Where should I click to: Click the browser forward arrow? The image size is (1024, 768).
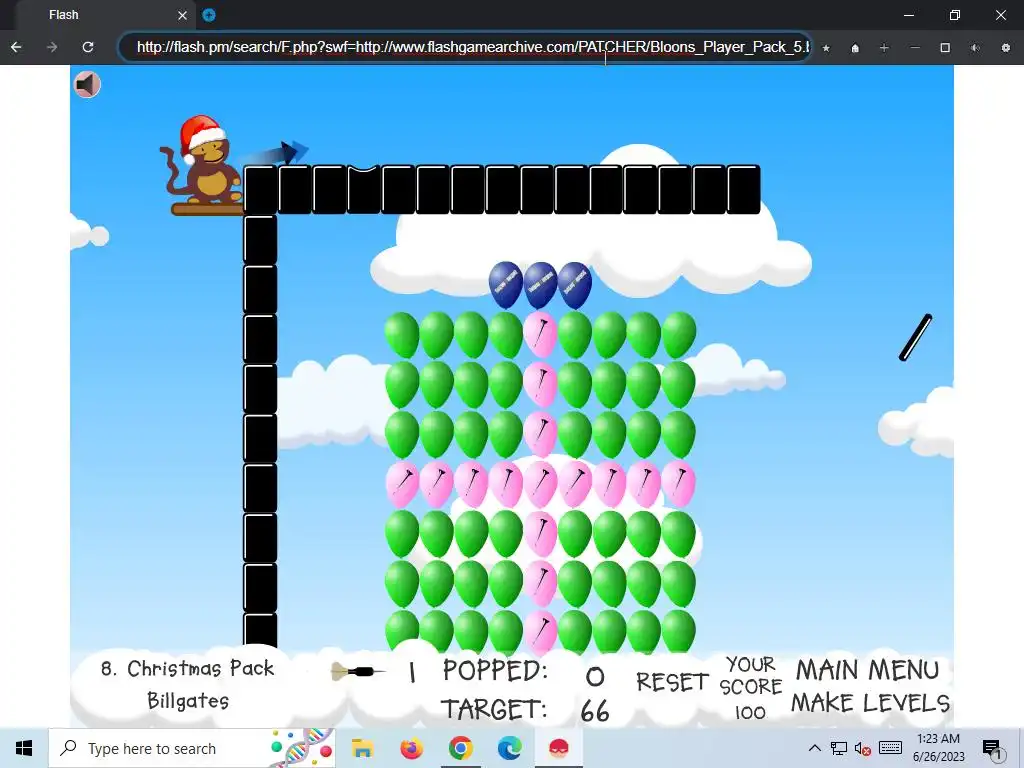(52, 47)
